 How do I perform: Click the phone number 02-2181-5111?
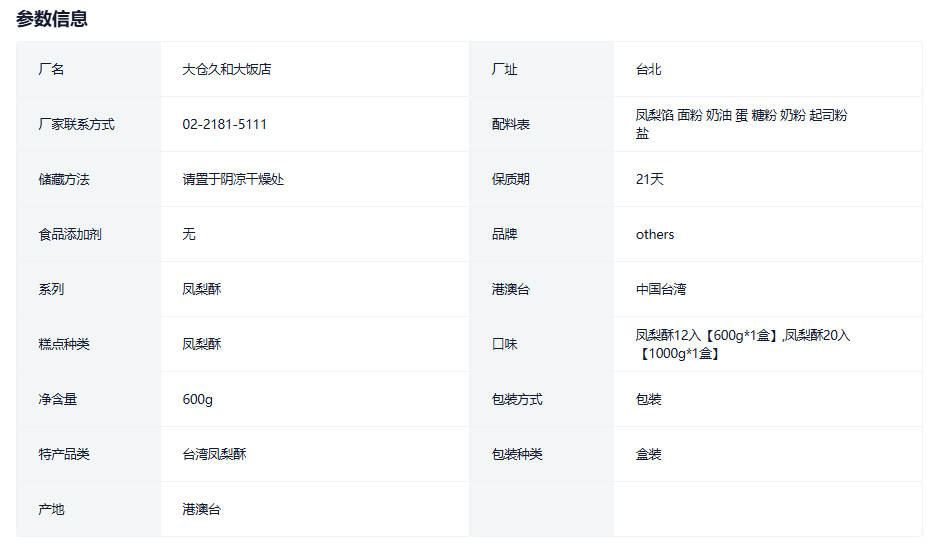coord(224,125)
